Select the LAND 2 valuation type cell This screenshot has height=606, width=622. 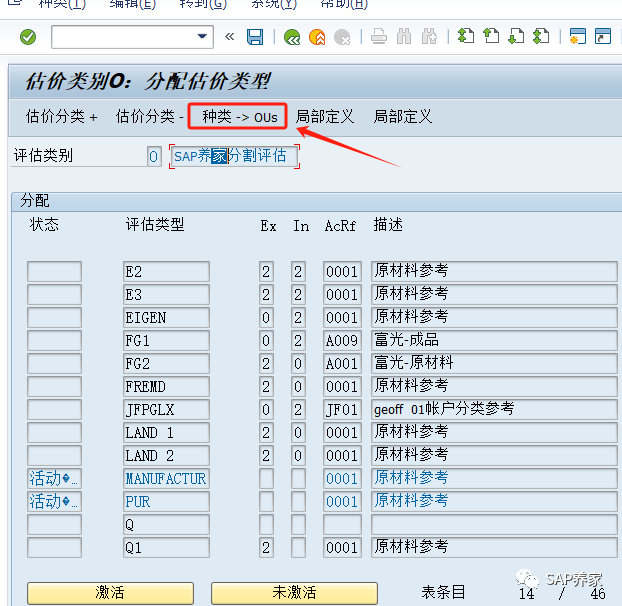pyautogui.click(x=166, y=456)
